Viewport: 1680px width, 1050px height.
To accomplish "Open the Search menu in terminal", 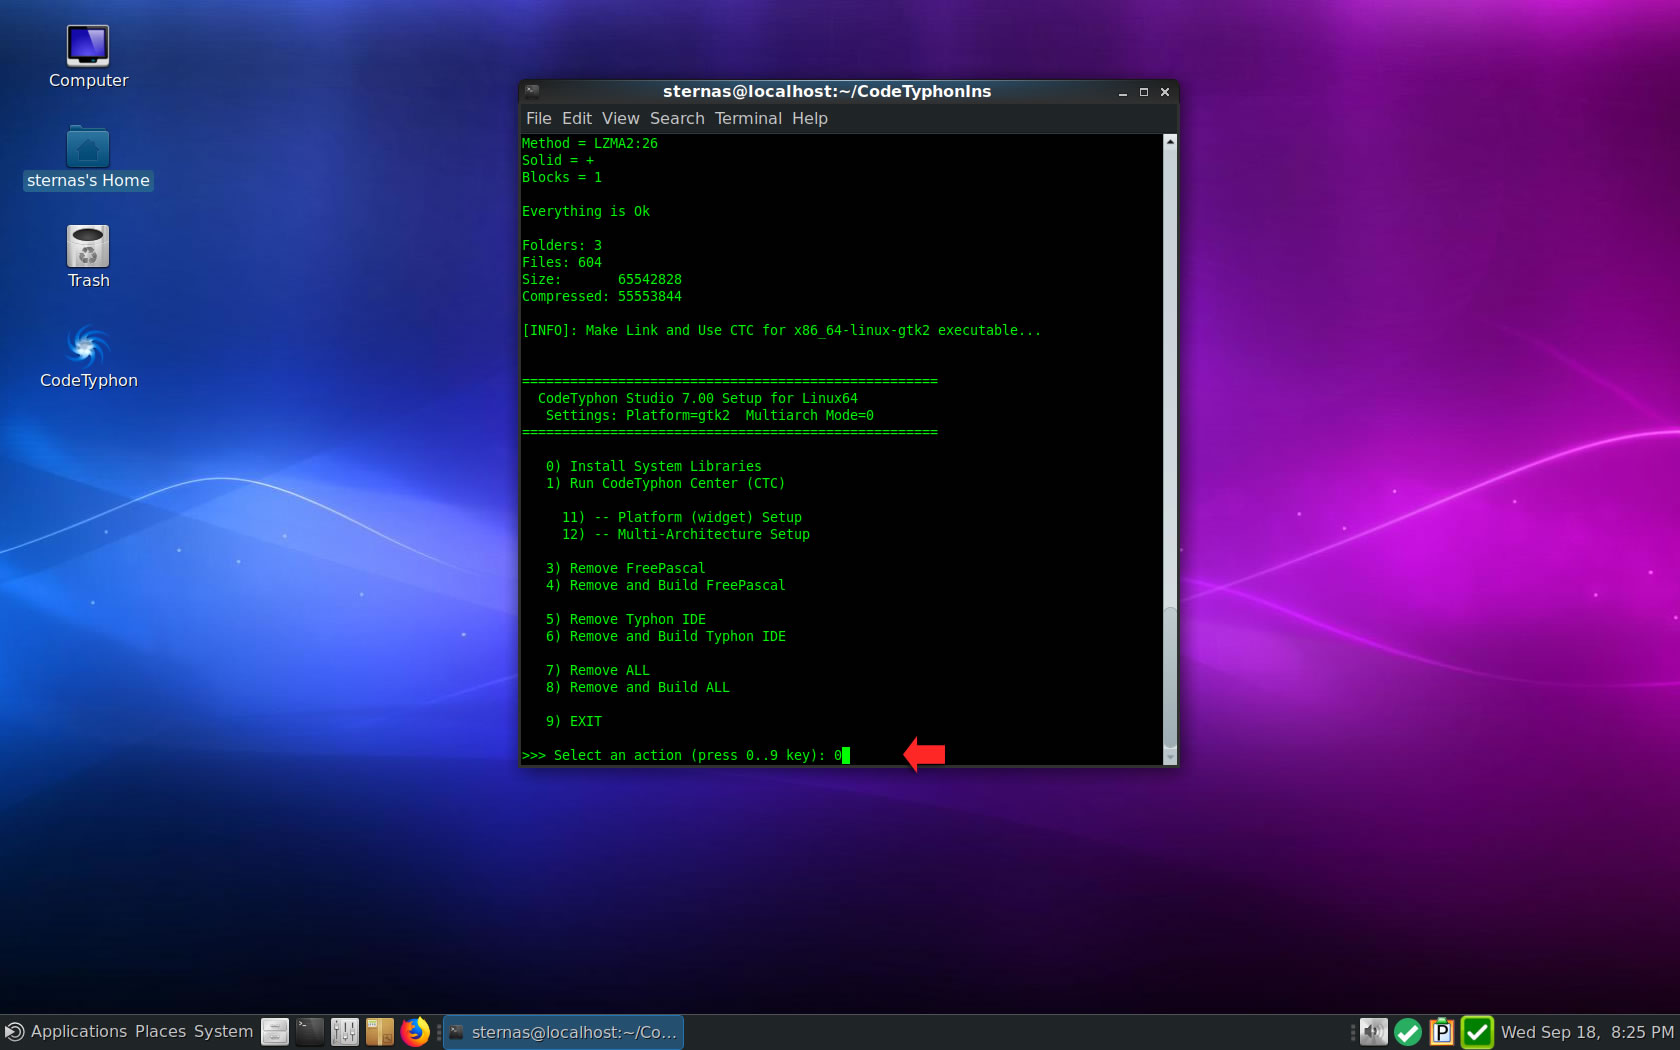I will [677, 118].
